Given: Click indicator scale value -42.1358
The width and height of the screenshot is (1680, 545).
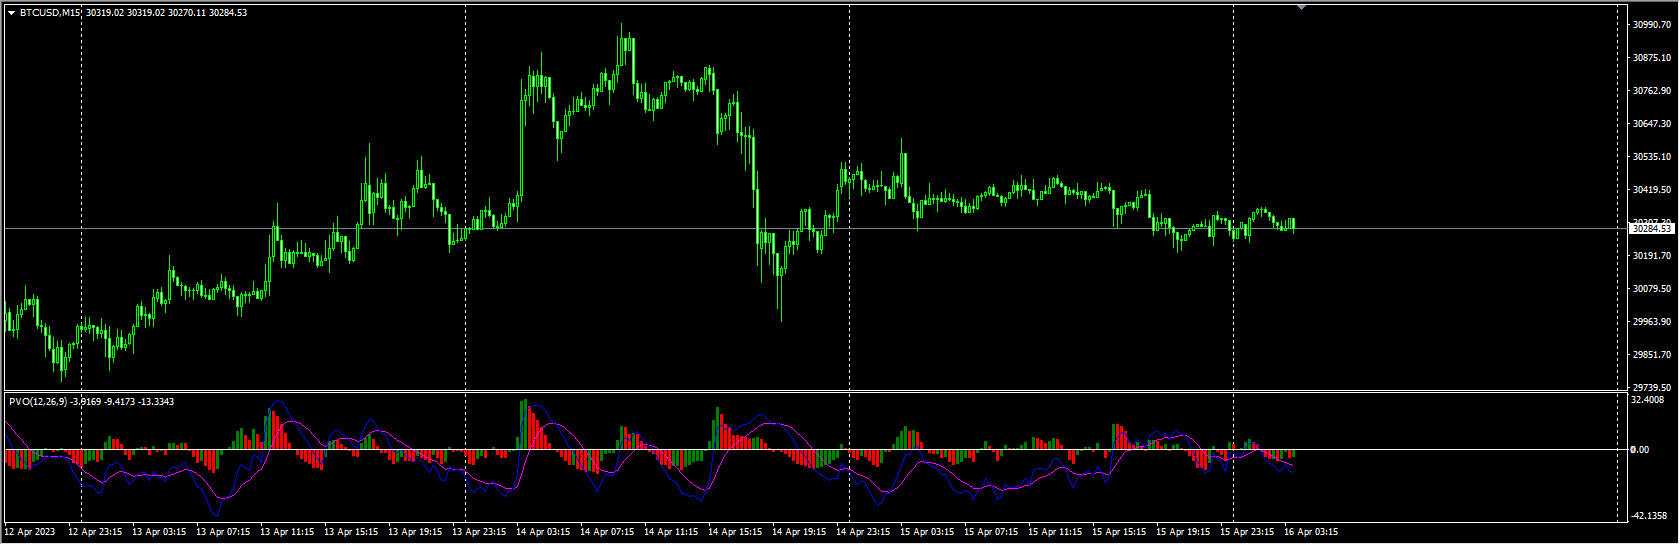Looking at the screenshot, I should pos(1650,516).
